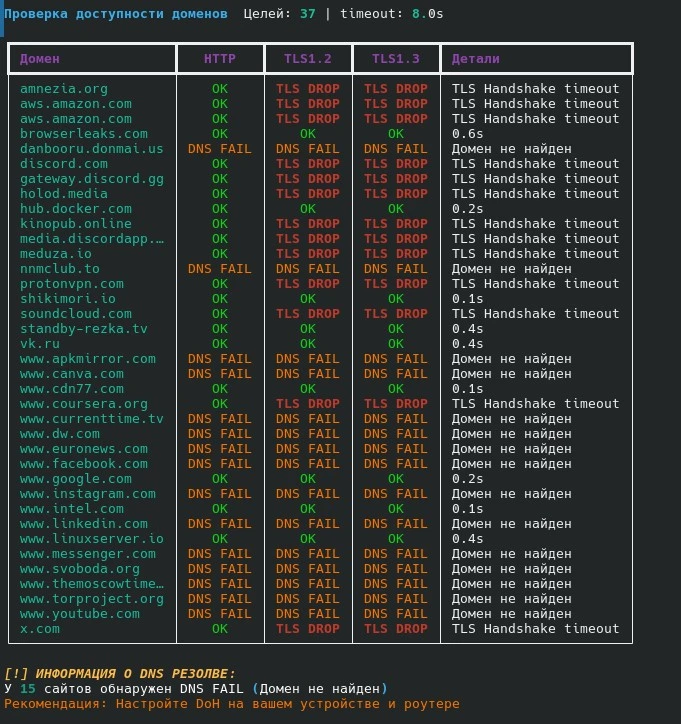Click the 'Целей: 37' target count

click(279, 14)
